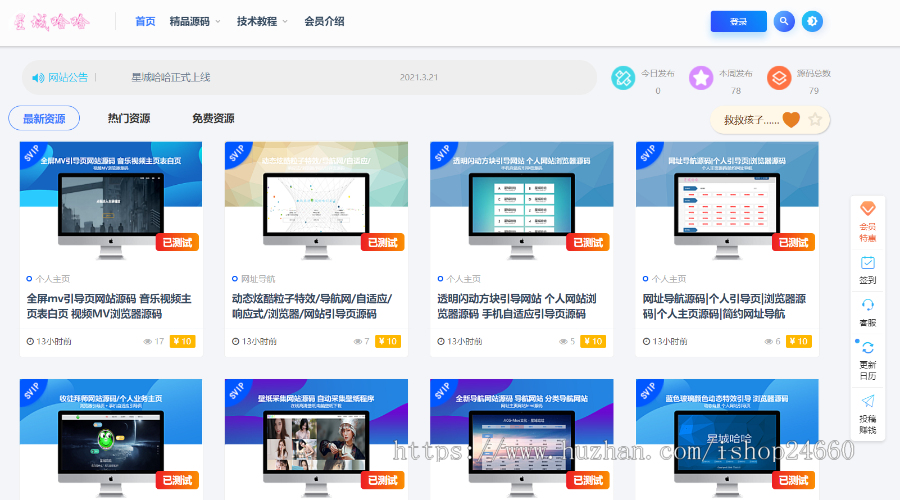Open the search magnifier icon

point(784,21)
